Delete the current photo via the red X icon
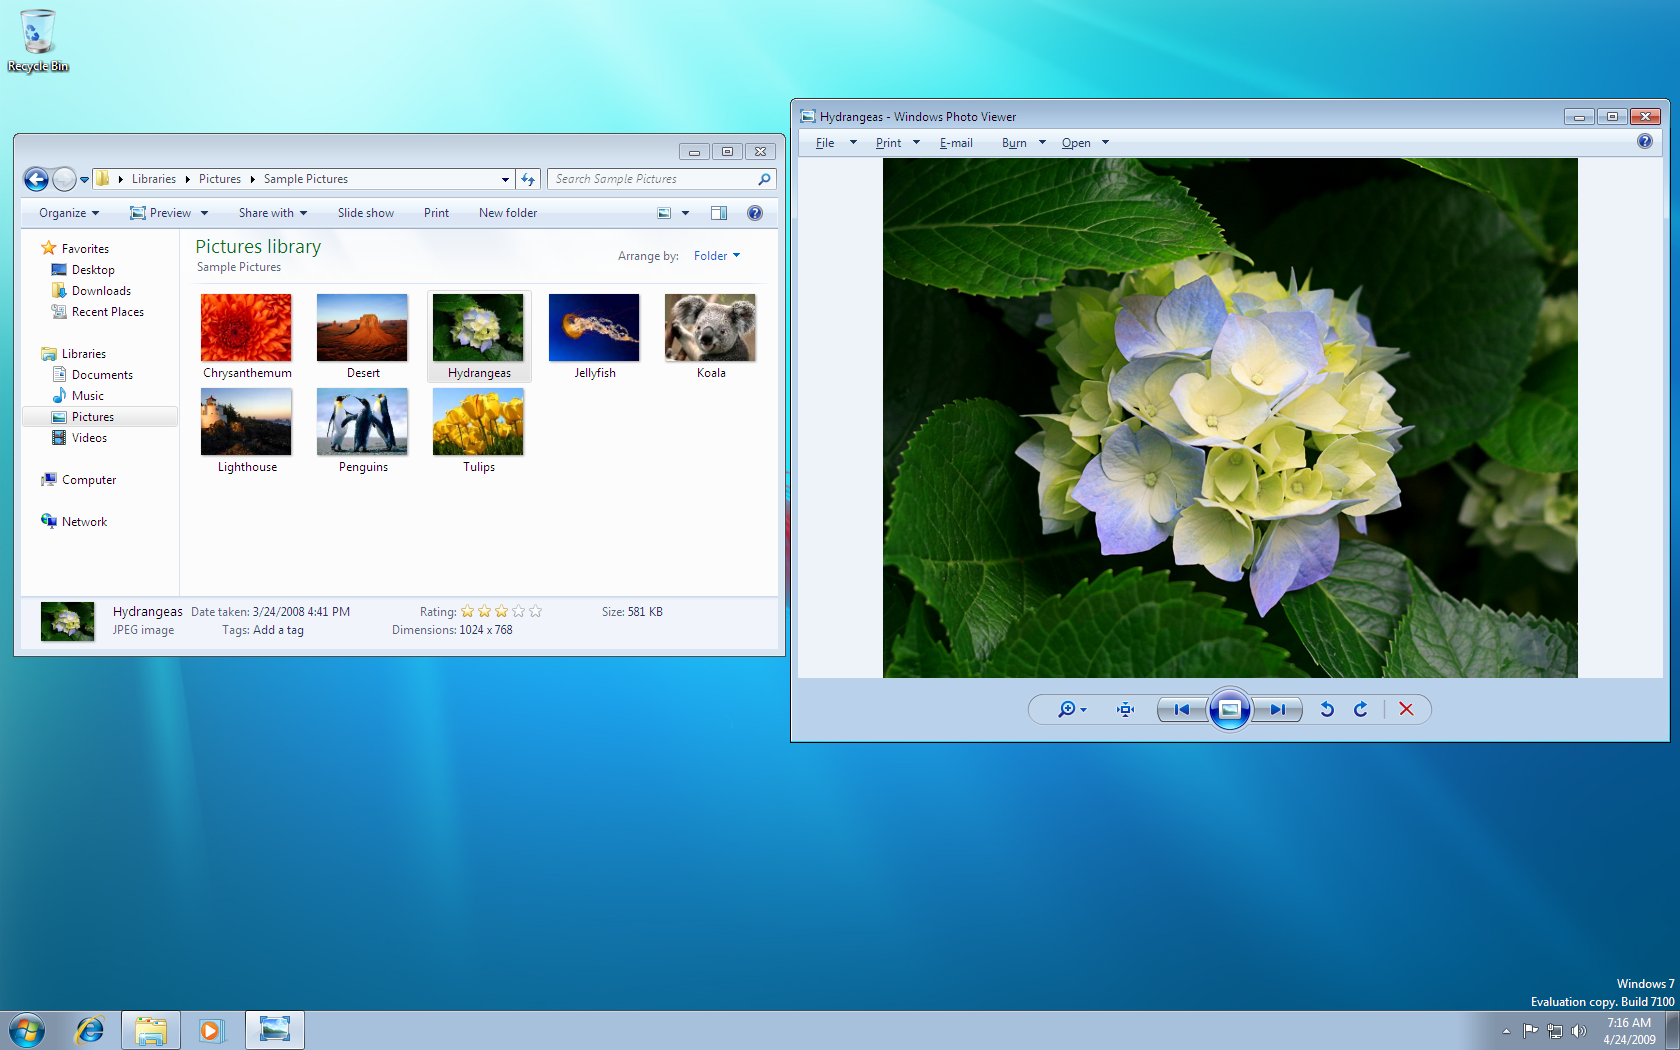1680x1050 pixels. coord(1406,709)
